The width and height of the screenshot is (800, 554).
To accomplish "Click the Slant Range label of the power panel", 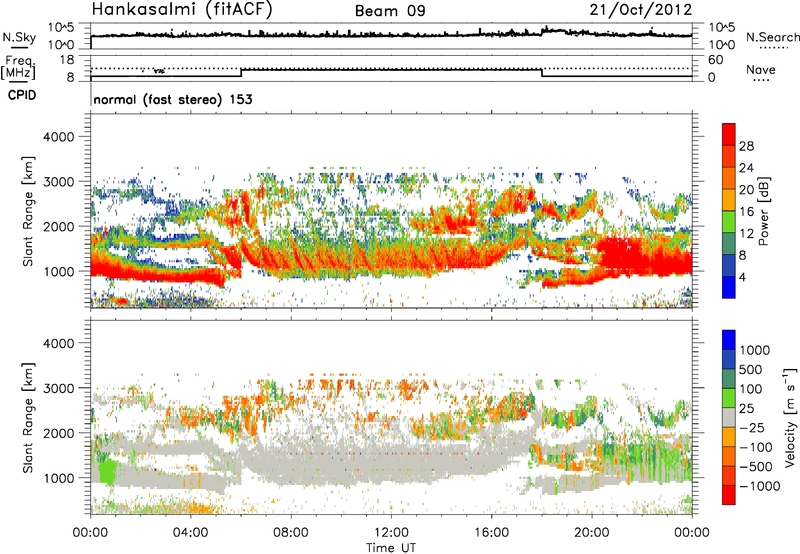I will 28,211.
